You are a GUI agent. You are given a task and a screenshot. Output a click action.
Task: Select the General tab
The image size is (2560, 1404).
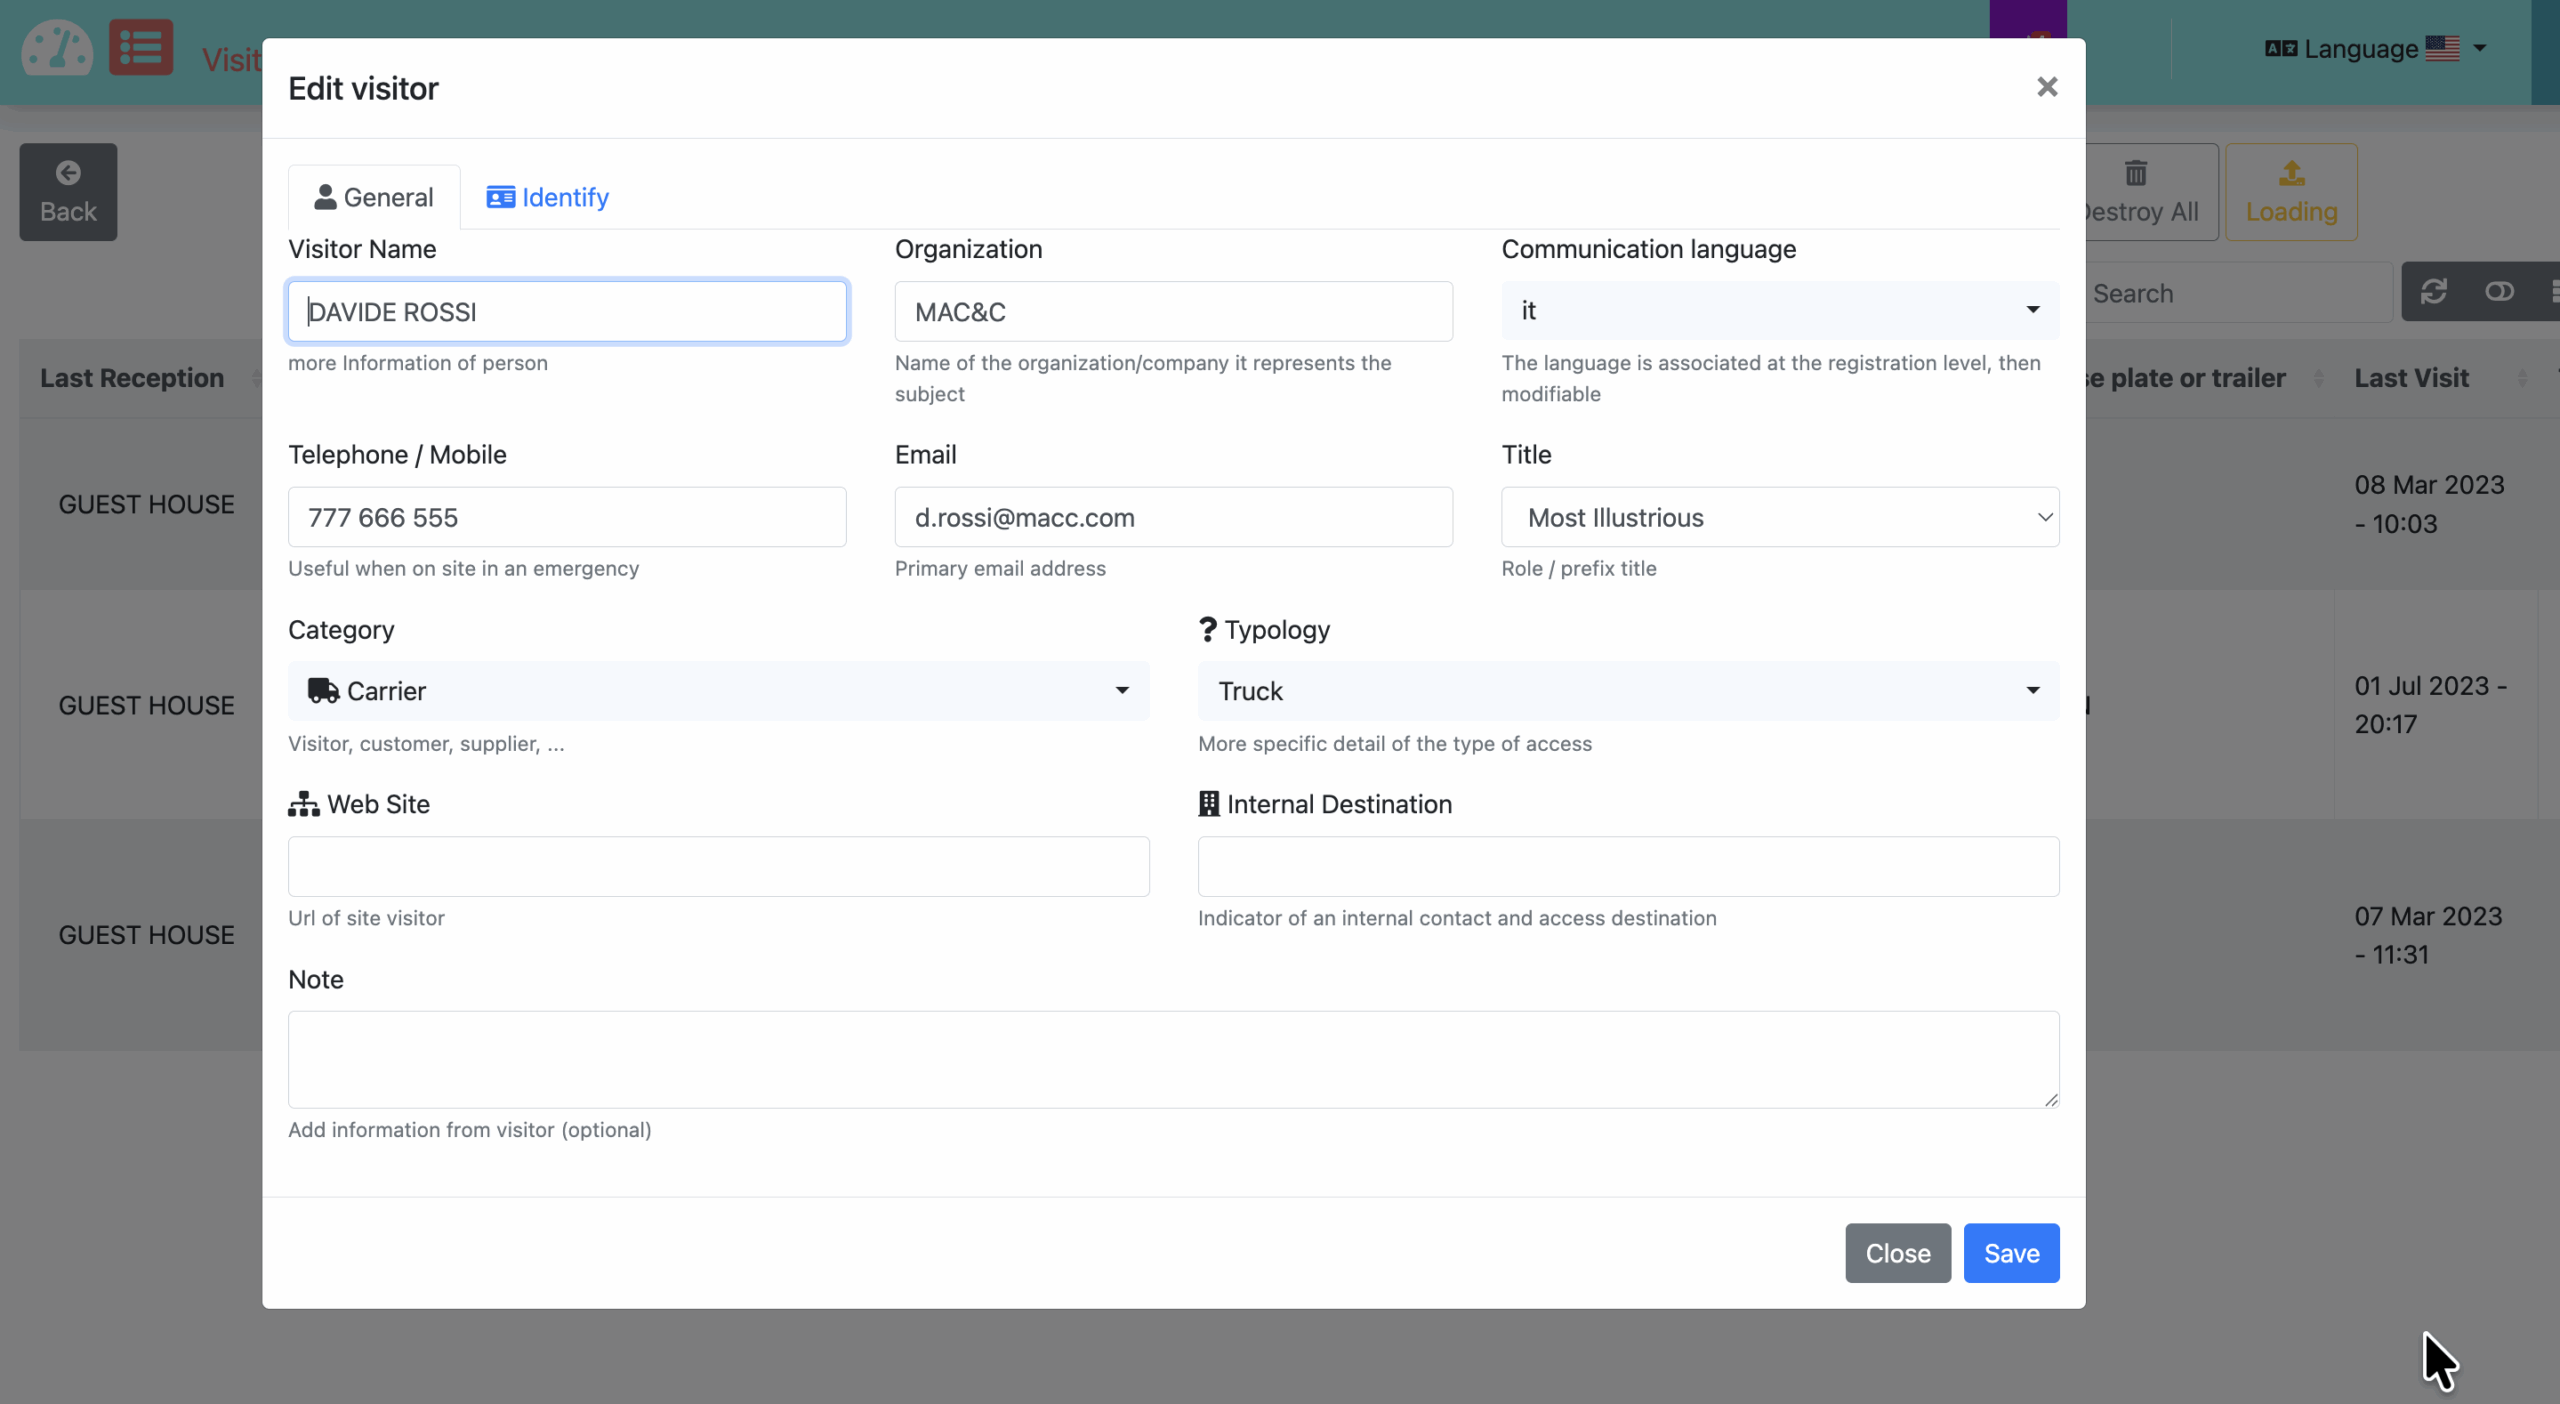tap(374, 197)
